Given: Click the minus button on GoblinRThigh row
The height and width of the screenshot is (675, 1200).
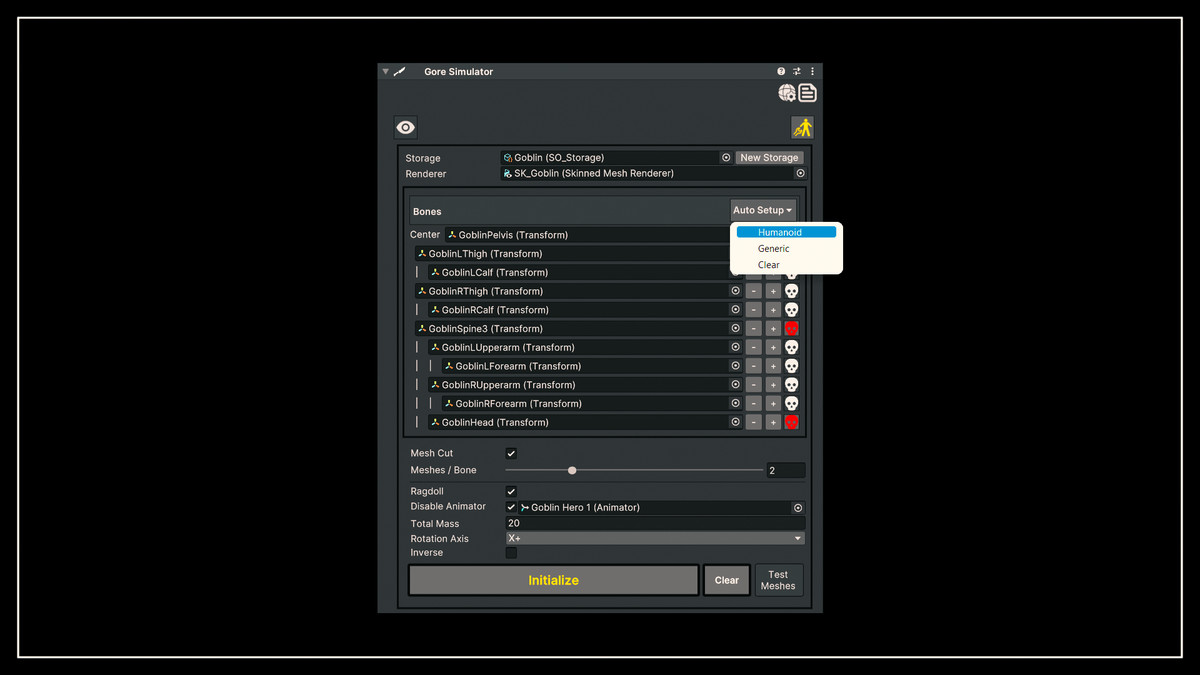Looking at the screenshot, I should tap(754, 291).
